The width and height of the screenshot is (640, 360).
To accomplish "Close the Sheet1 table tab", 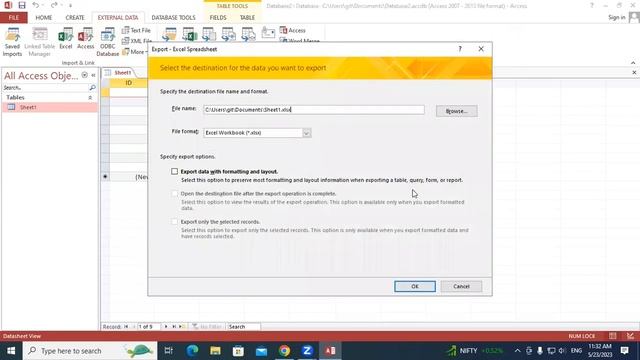I will tap(634, 72).
